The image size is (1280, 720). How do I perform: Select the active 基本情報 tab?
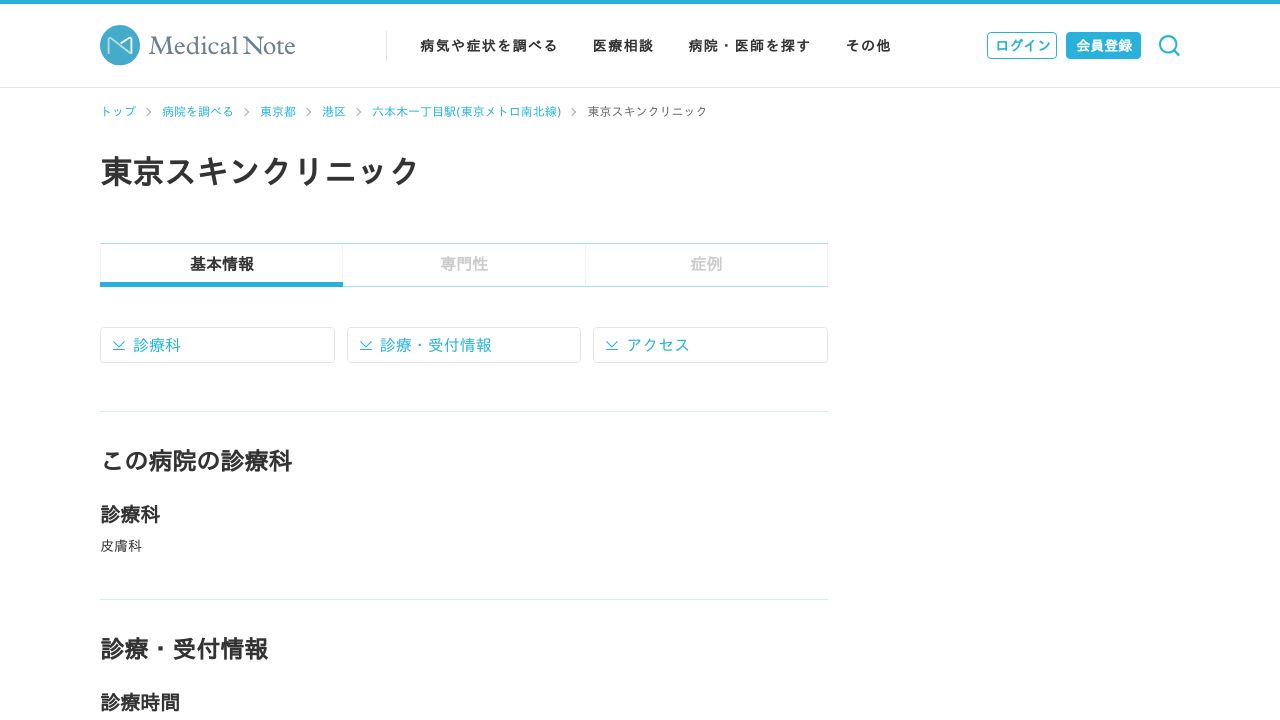pyautogui.click(x=221, y=264)
